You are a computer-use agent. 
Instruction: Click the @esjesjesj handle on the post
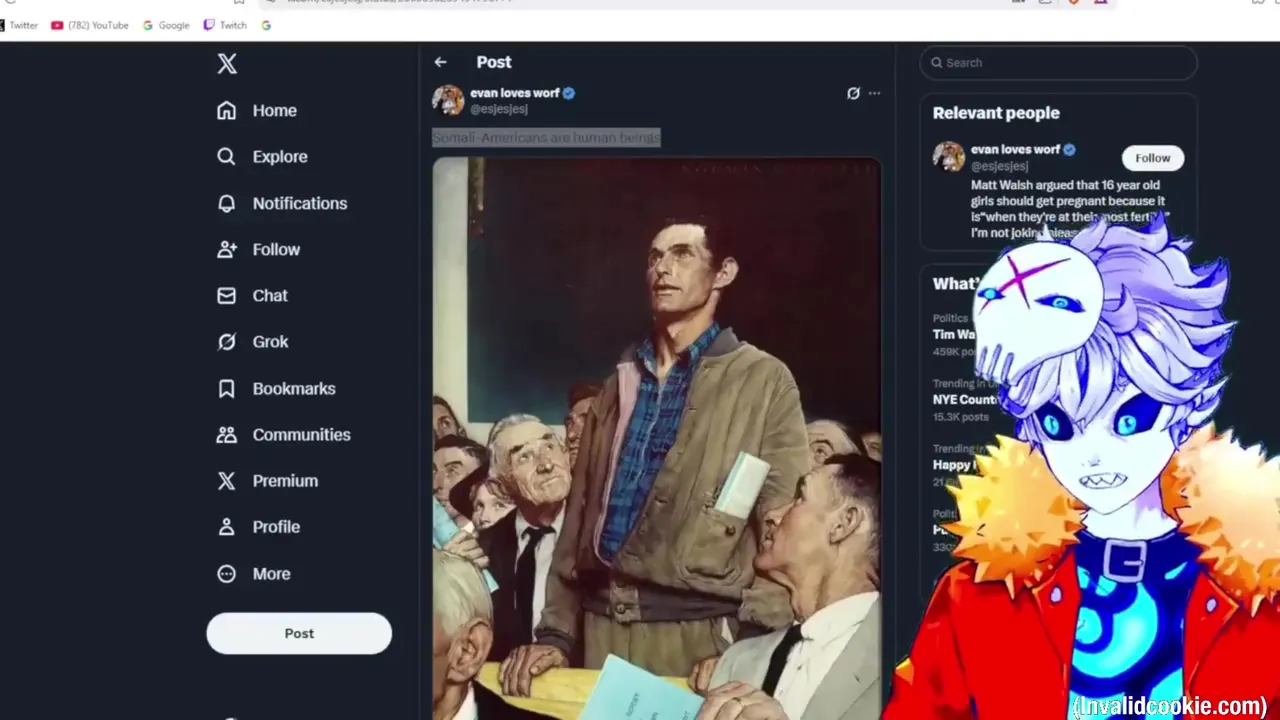click(x=499, y=109)
